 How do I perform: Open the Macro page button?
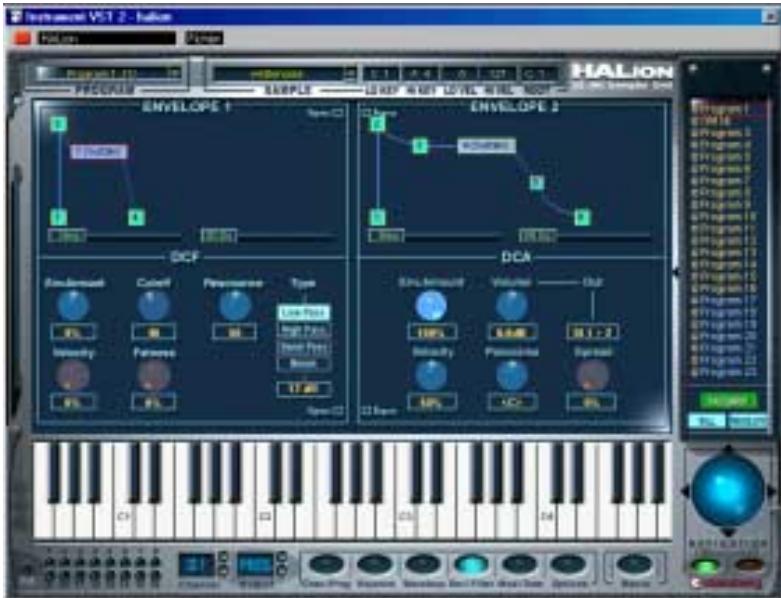pos(634,565)
